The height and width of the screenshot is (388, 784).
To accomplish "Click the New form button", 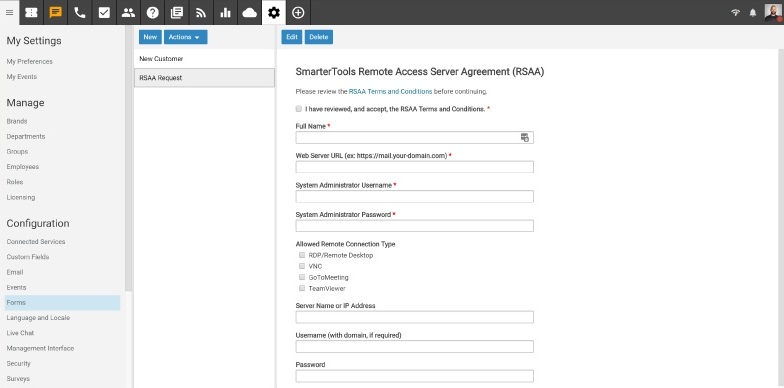I will [x=150, y=37].
